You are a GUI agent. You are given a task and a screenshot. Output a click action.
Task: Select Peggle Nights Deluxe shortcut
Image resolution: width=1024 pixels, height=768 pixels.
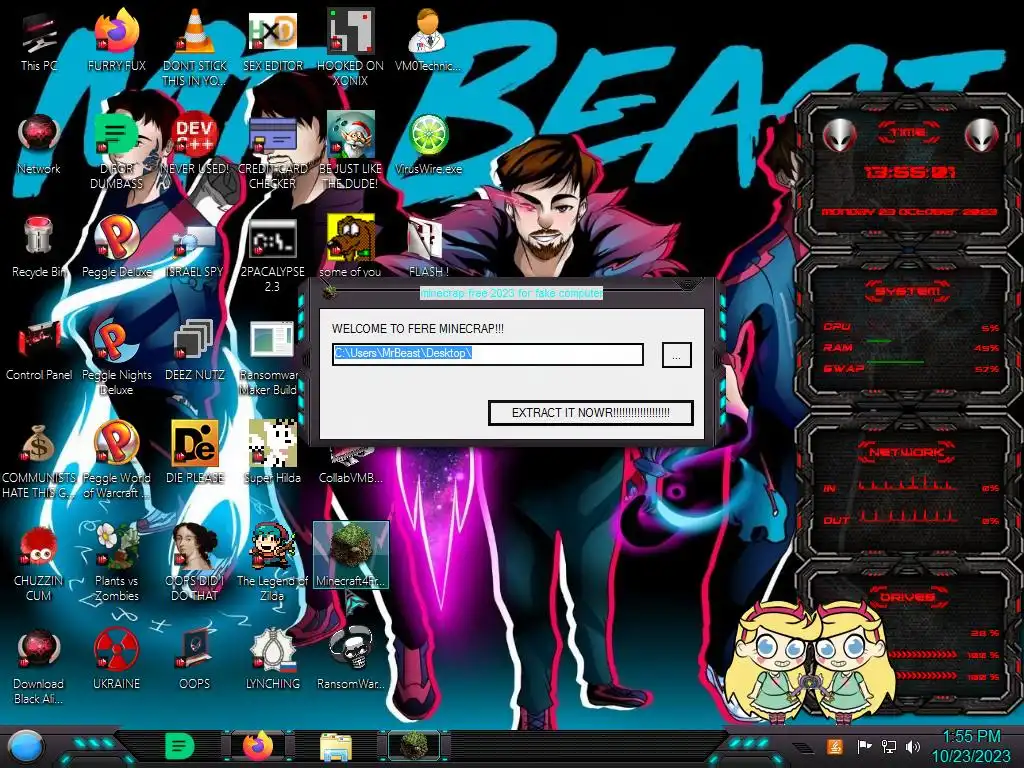pyautogui.click(x=116, y=358)
